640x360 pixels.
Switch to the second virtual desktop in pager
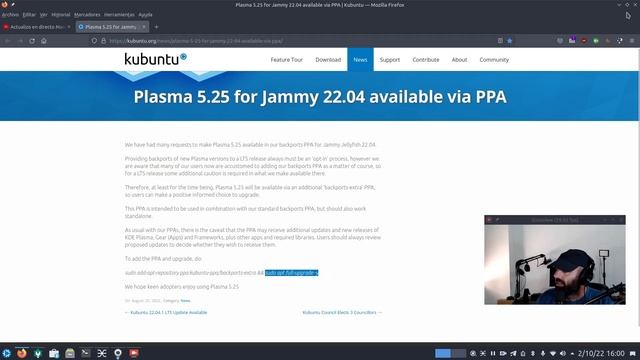[458, 353]
